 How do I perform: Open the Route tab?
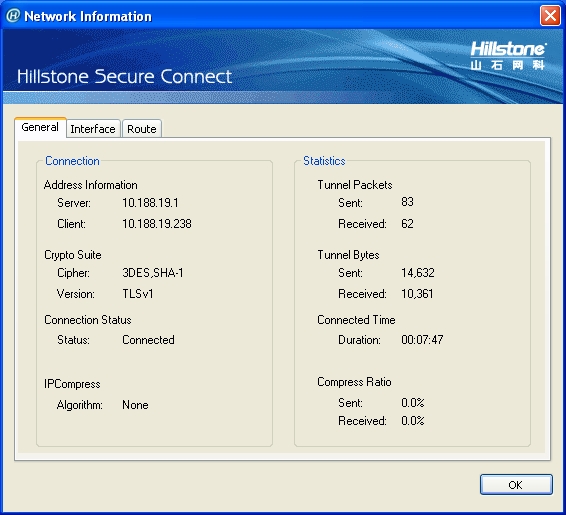142,129
